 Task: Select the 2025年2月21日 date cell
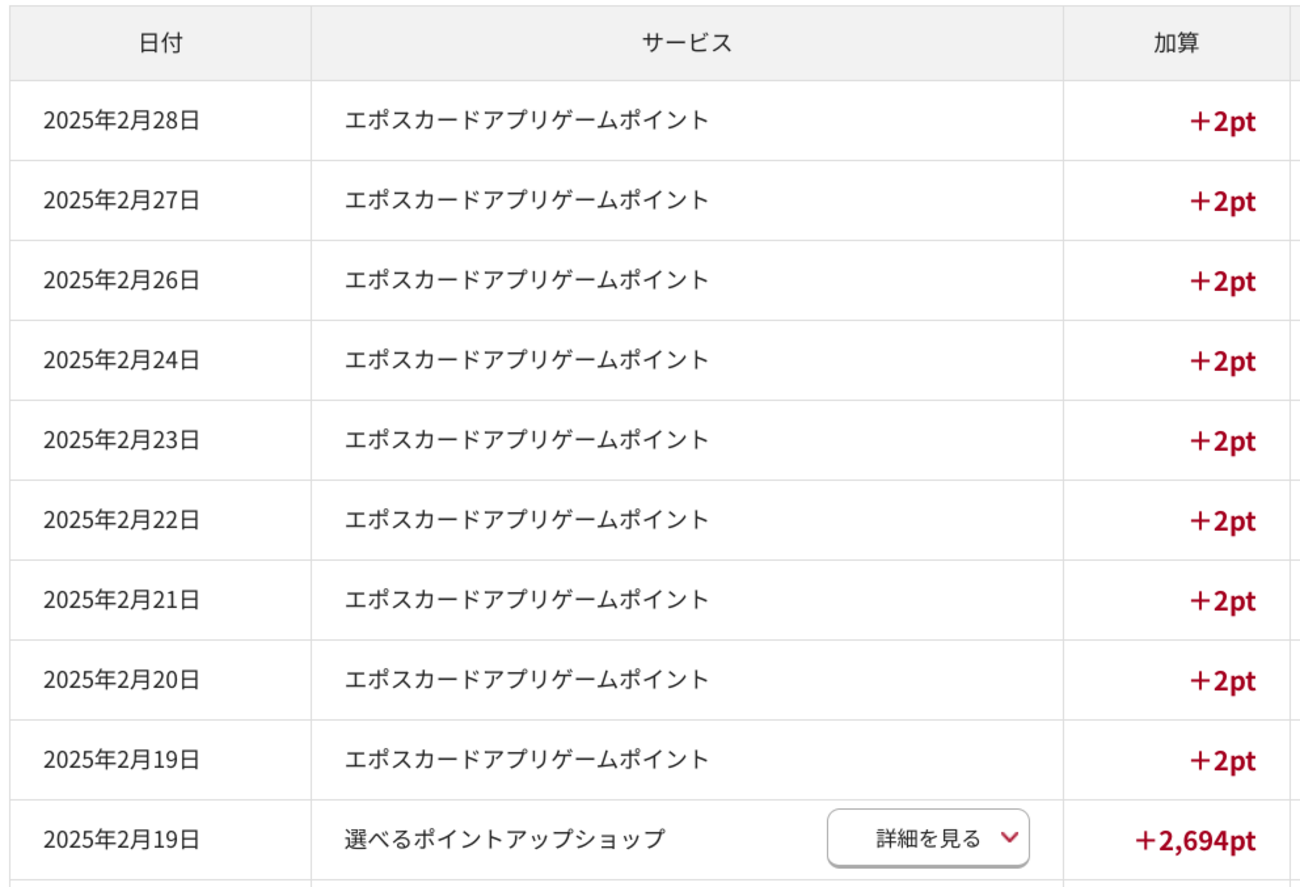click(x=122, y=600)
